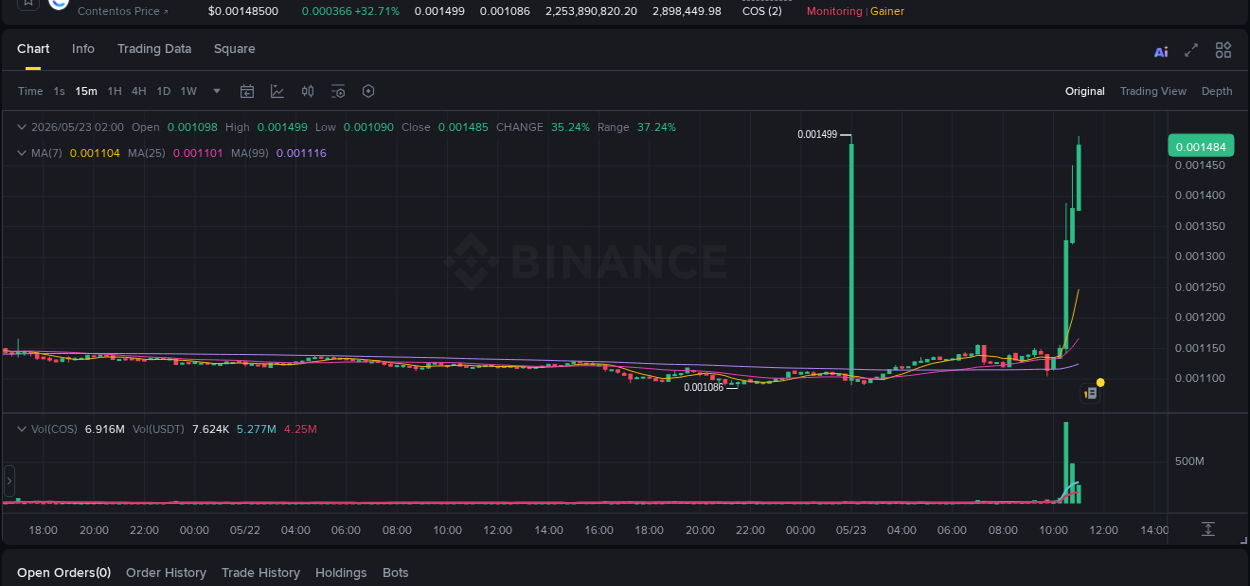The image size is (1250, 586).
Task: Select the 1H interval
Action: click(115, 91)
